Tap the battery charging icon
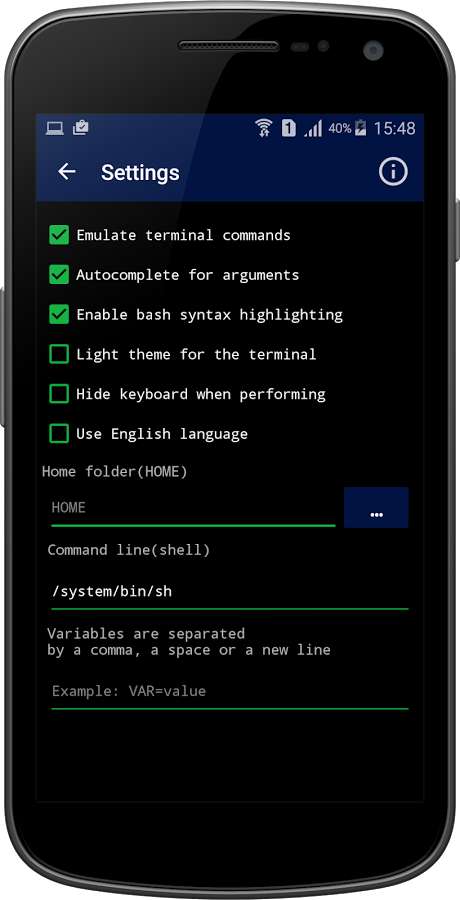The height and width of the screenshot is (900, 460). pos(360,127)
